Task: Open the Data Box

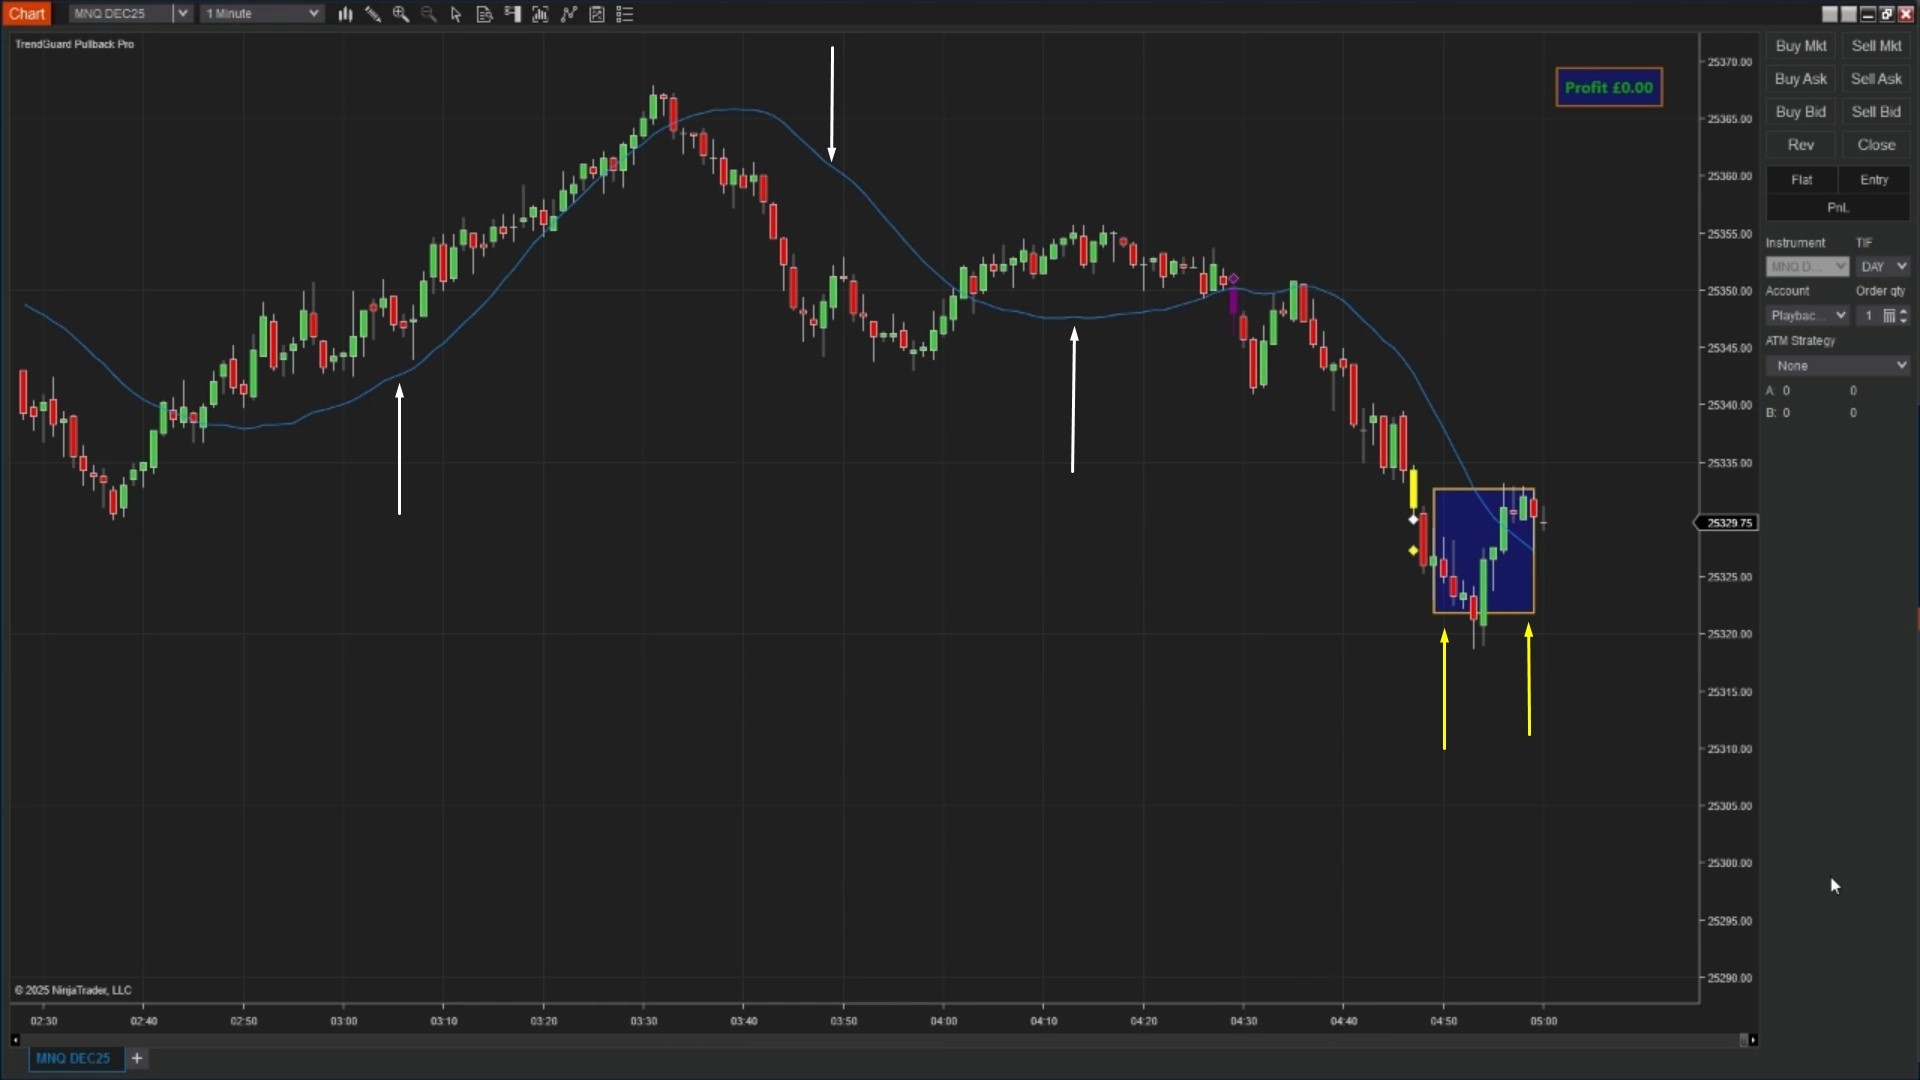Action: coord(485,14)
